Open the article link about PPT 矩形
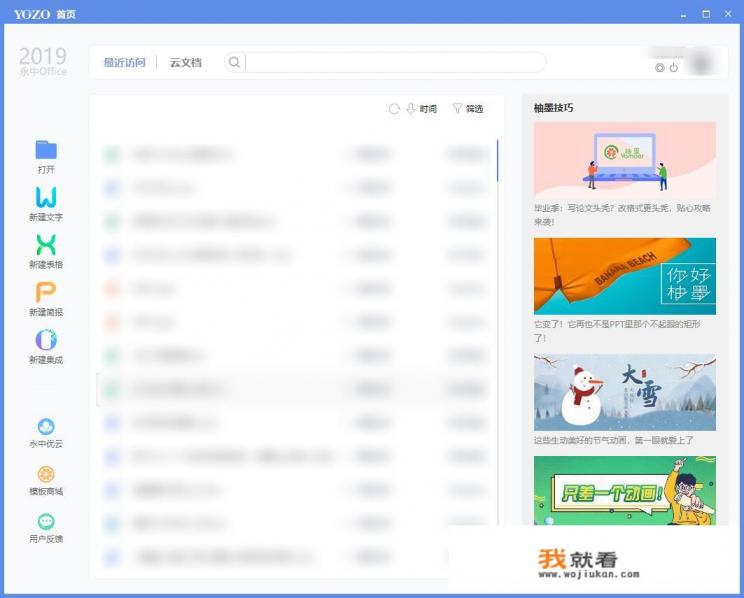744x598 pixels. 617,331
